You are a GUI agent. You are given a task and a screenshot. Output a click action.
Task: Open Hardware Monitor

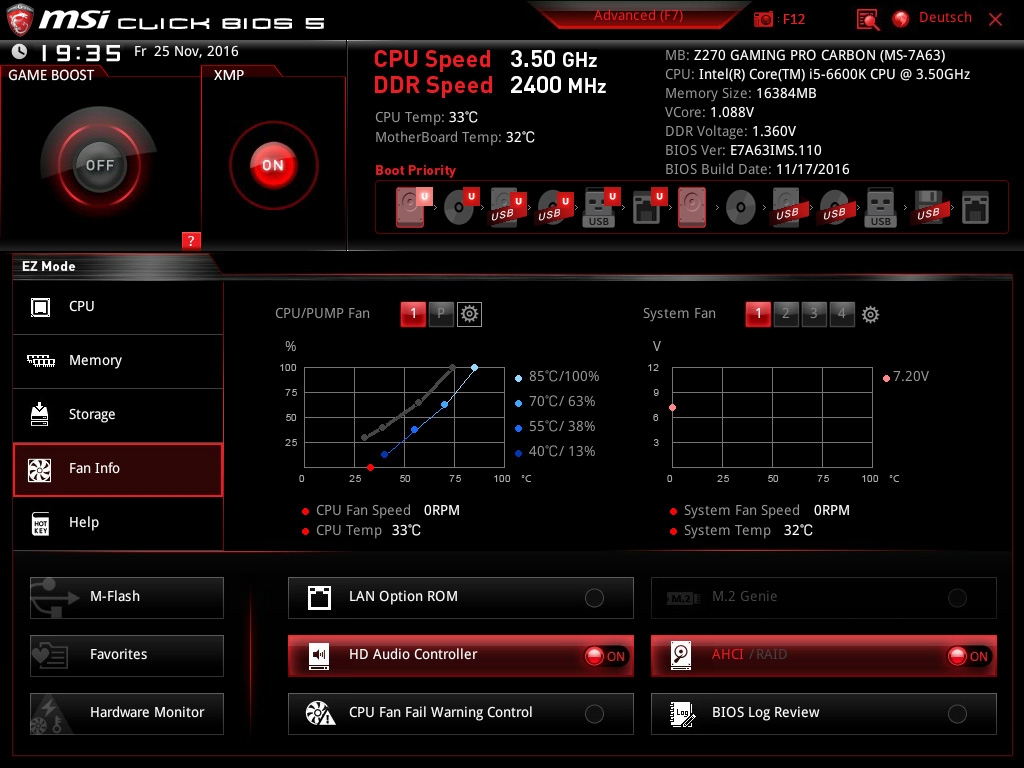127,714
